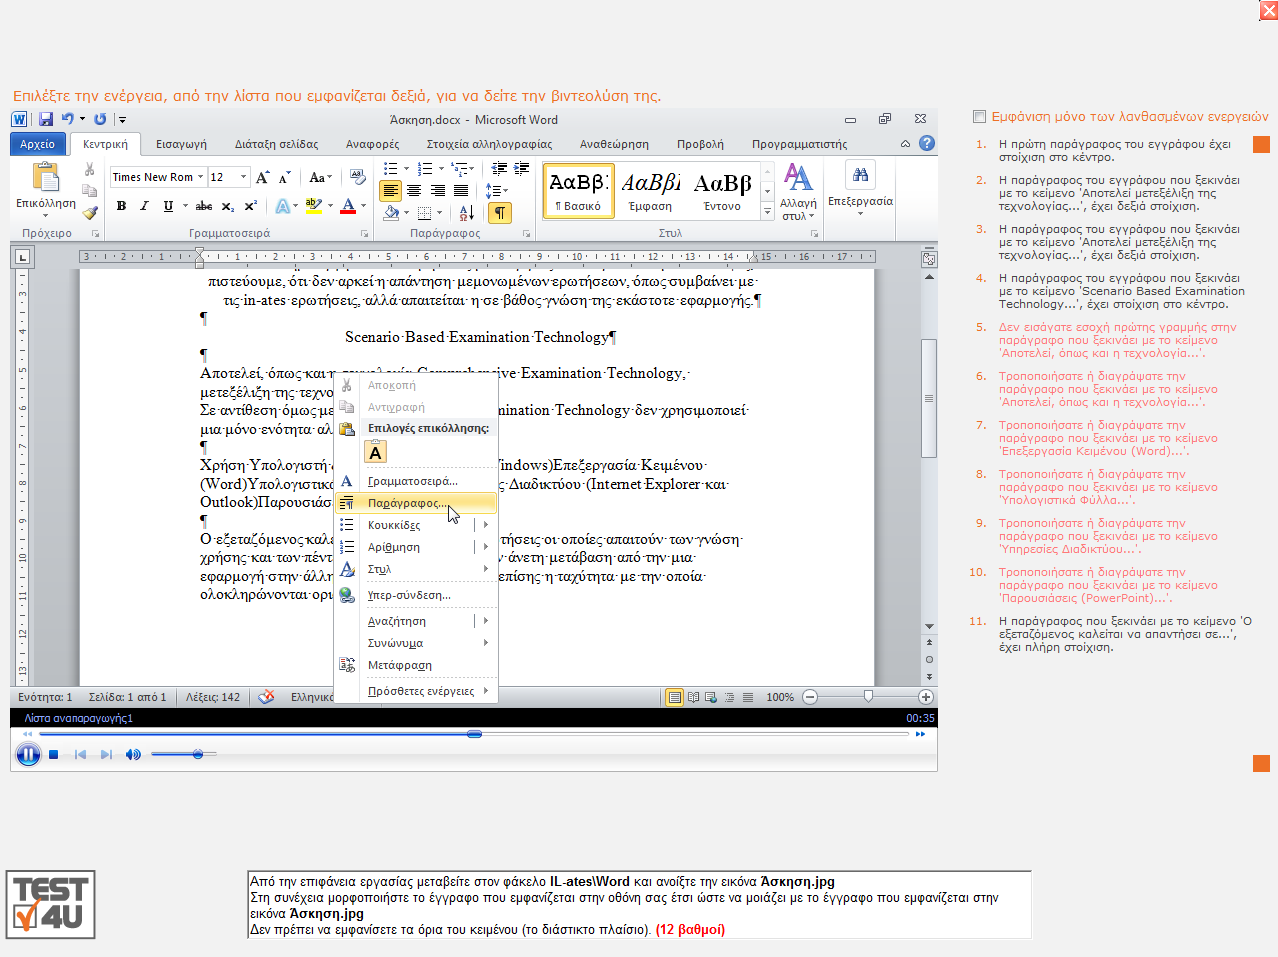Check 'Εμφάνιση μόνο των λανθασμένων ενεργειών' checkbox

980,117
